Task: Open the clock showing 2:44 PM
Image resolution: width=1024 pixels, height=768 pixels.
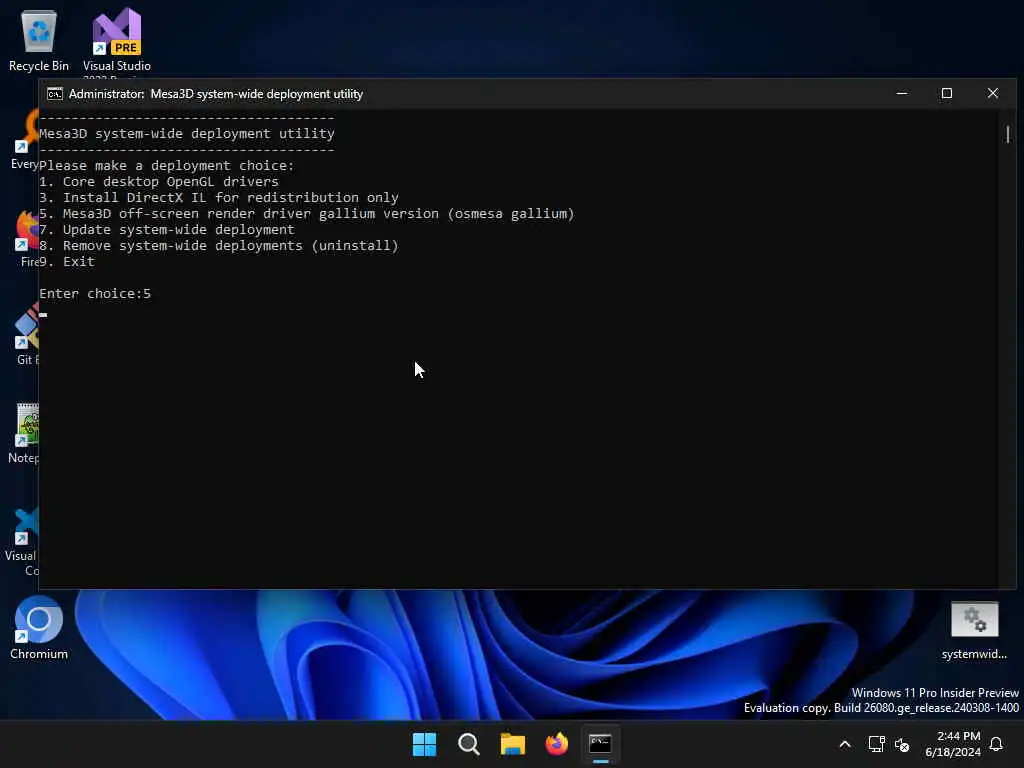Action: click(x=953, y=744)
